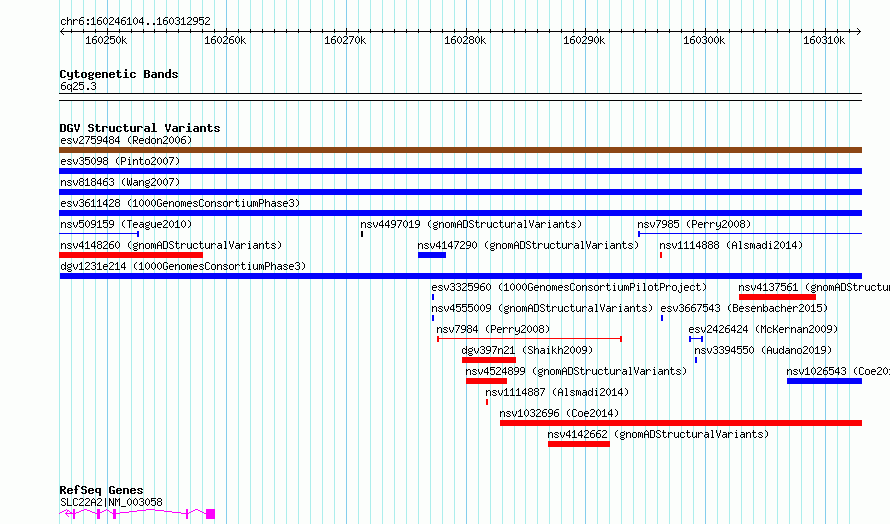The height and width of the screenshot is (524, 890).
Task: Open nsv1114887 (Alsmadi2014) label
Action: [x=557, y=392]
